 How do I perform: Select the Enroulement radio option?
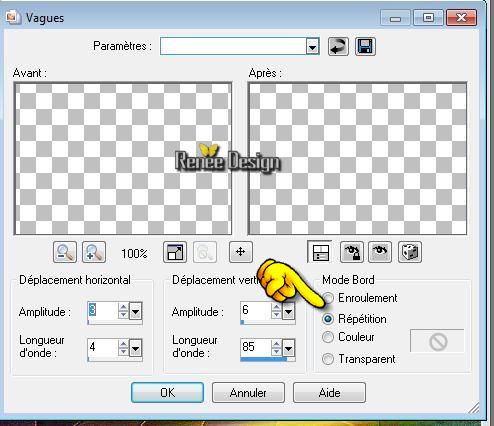click(360, 298)
